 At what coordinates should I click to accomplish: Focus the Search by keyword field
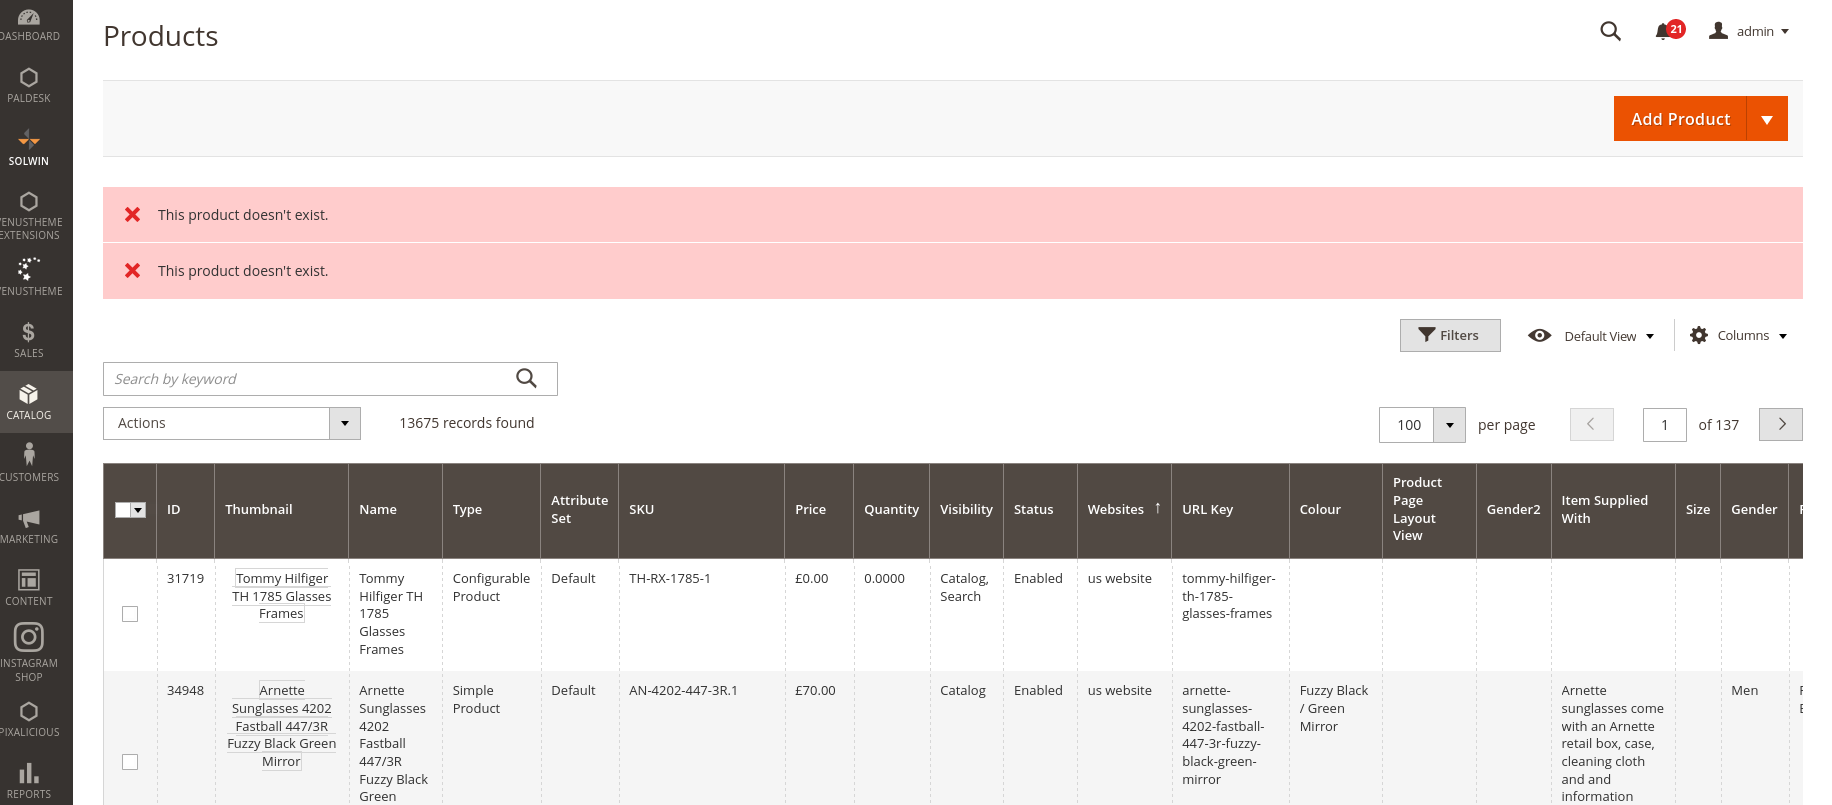click(330, 379)
